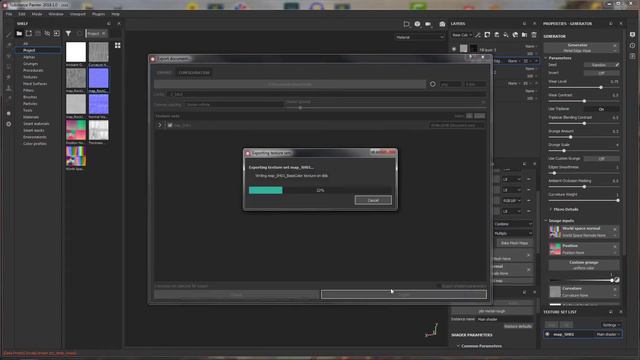
Task: Click the add mask icon in Layers
Action: pos(487,35)
